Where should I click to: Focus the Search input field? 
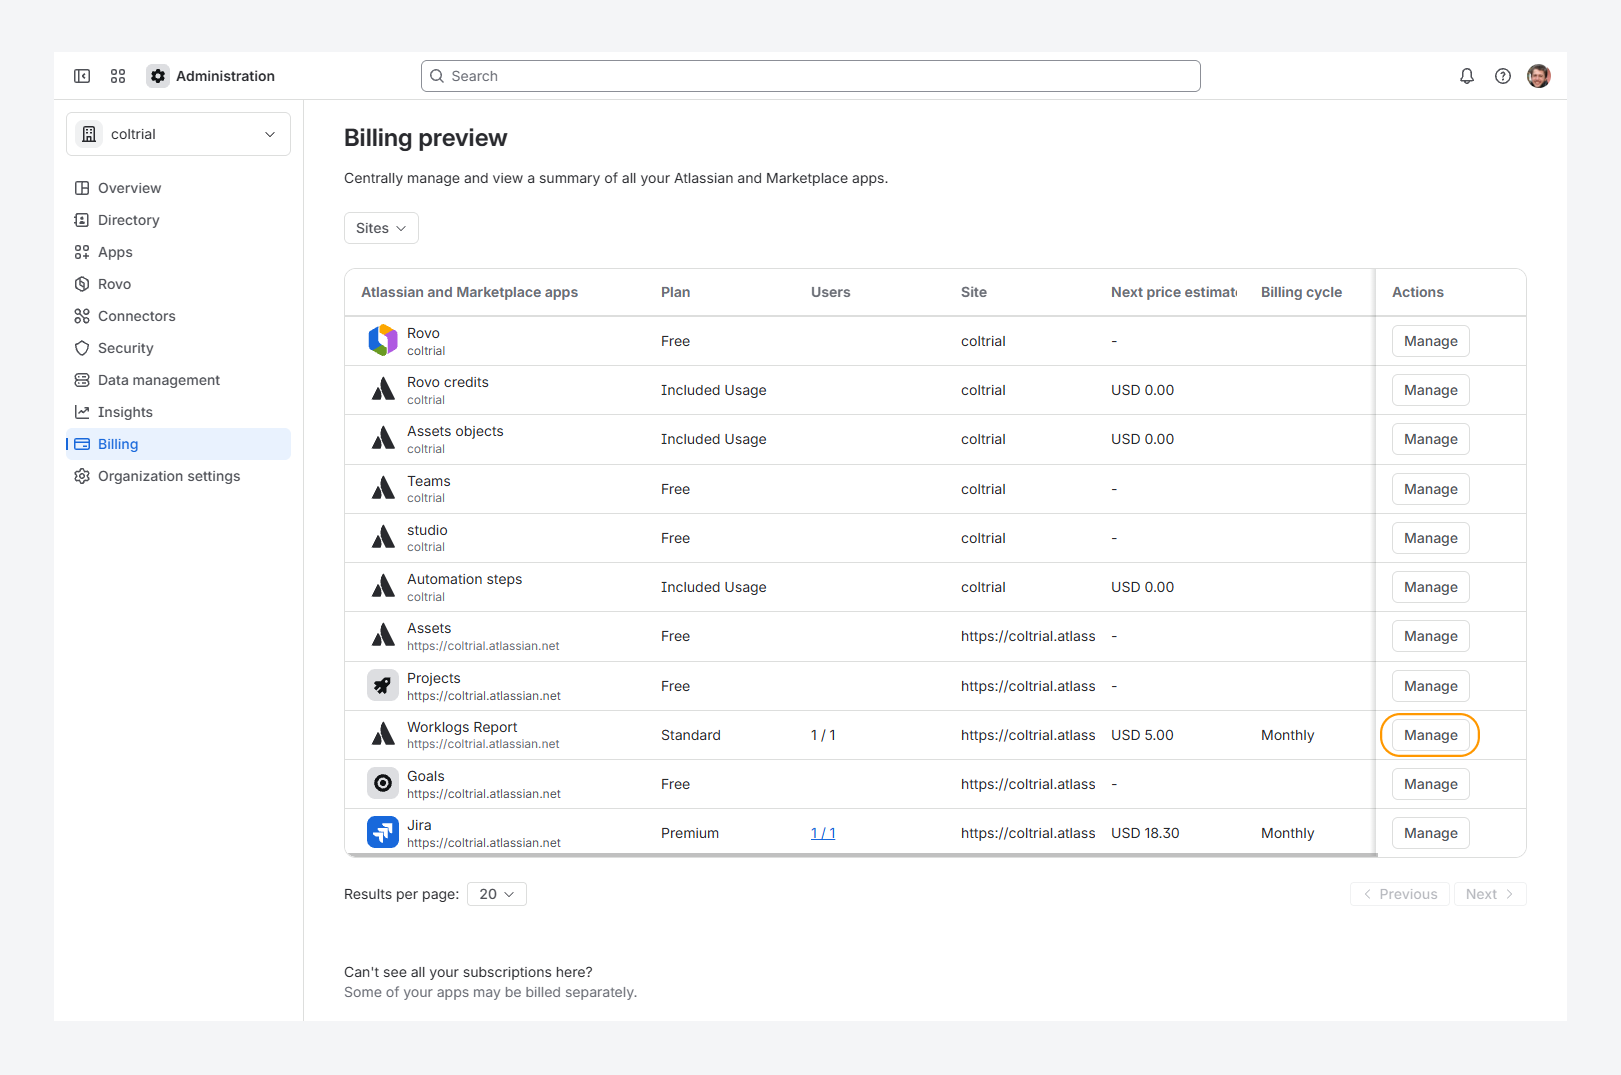point(811,76)
